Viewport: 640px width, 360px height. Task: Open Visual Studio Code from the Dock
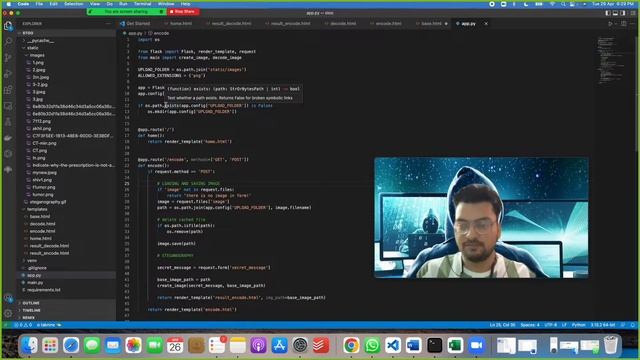coord(393,345)
